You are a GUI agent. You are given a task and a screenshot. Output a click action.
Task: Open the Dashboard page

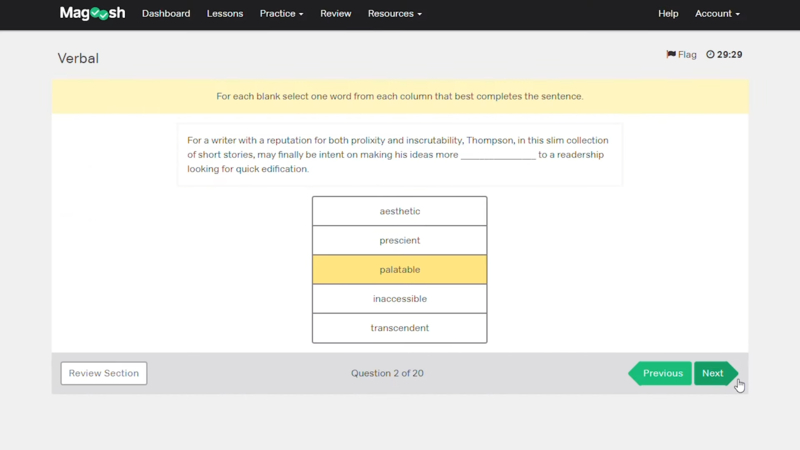[x=166, y=14]
